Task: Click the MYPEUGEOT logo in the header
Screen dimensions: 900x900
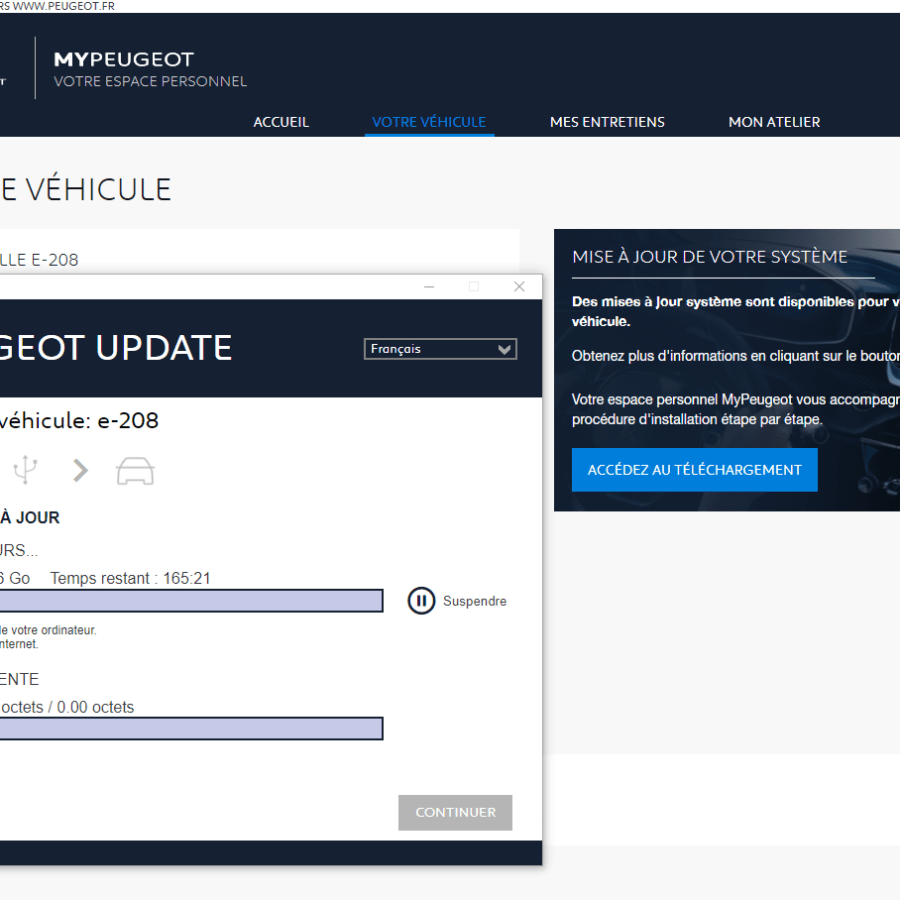Action: click(x=124, y=60)
